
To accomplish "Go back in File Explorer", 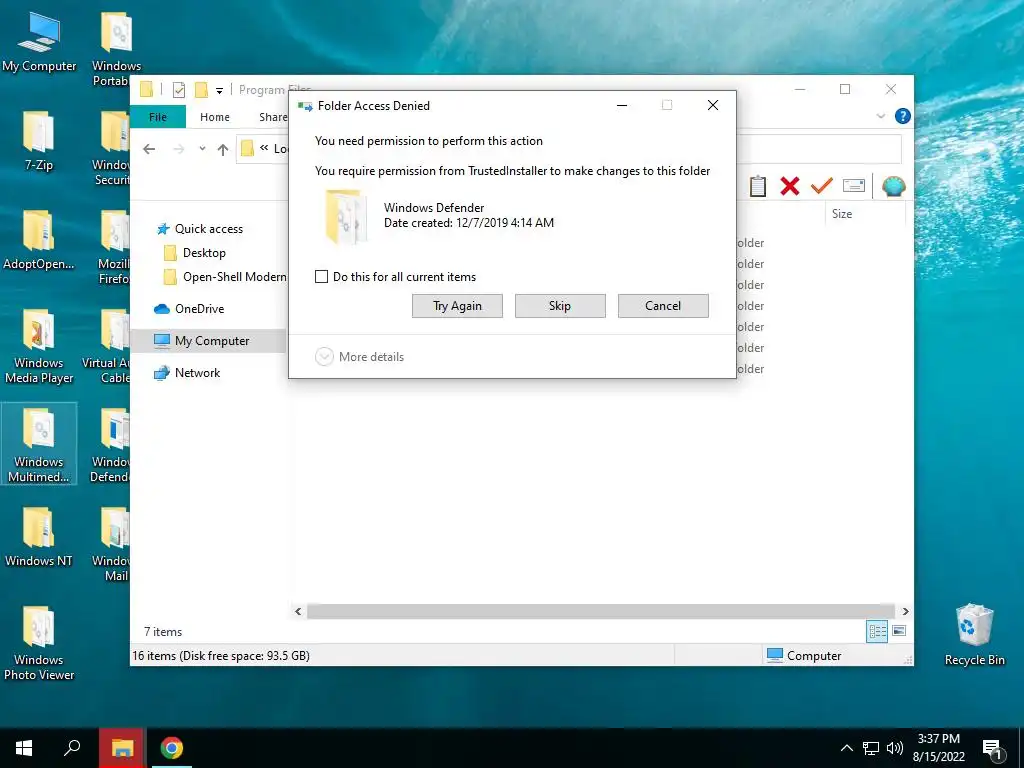I will pyautogui.click(x=149, y=150).
